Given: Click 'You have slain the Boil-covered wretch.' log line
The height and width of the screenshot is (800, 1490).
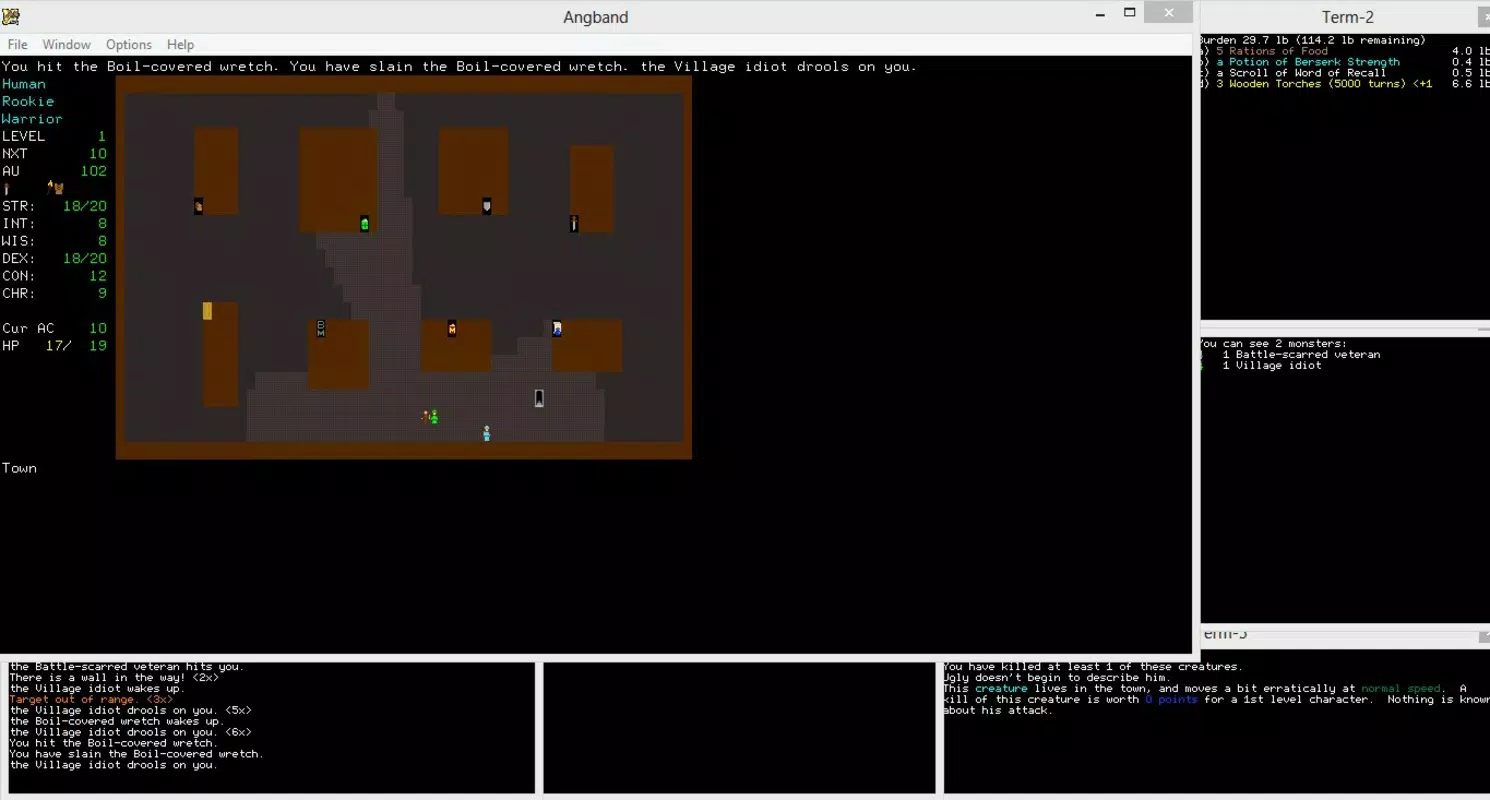Looking at the screenshot, I should [x=136, y=754].
